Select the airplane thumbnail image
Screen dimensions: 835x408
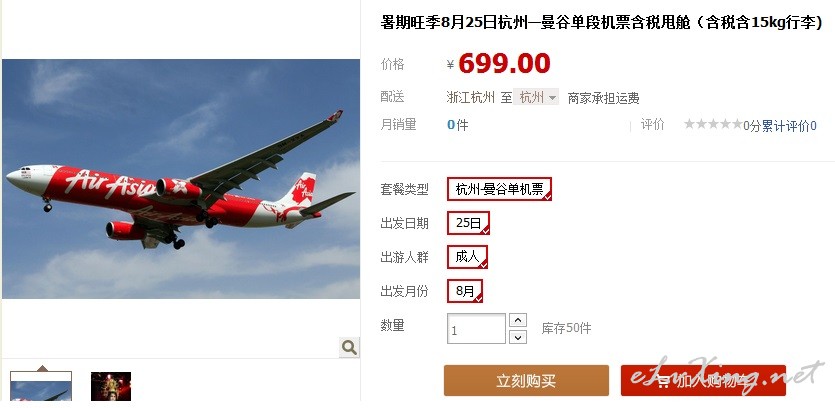[x=41, y=387]
